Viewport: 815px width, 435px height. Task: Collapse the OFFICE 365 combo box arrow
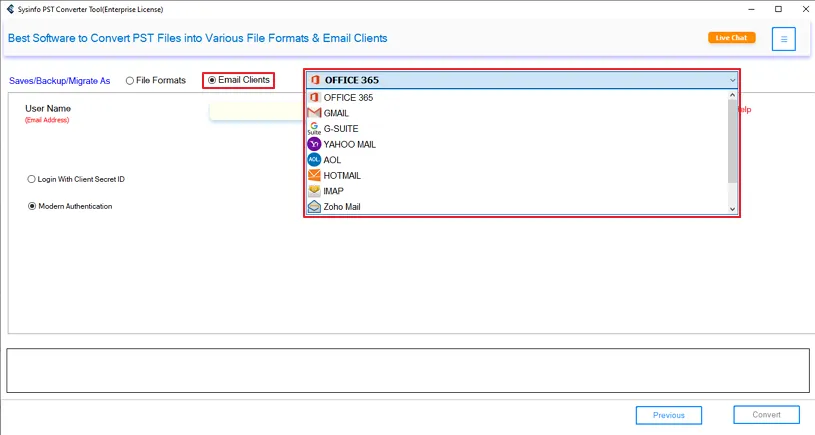click(x=732, y=80)
